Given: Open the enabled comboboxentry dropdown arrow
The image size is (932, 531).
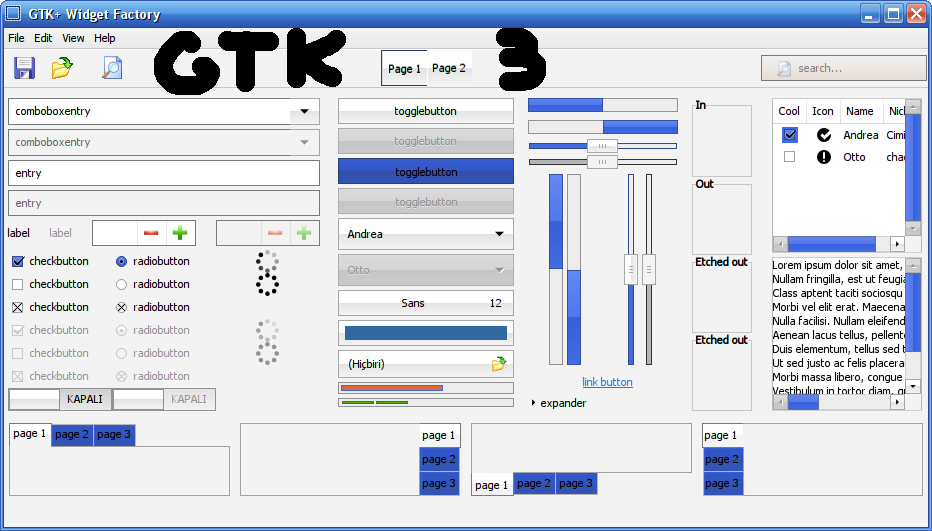Looking at the screenshot, I should tap(304, 111).
